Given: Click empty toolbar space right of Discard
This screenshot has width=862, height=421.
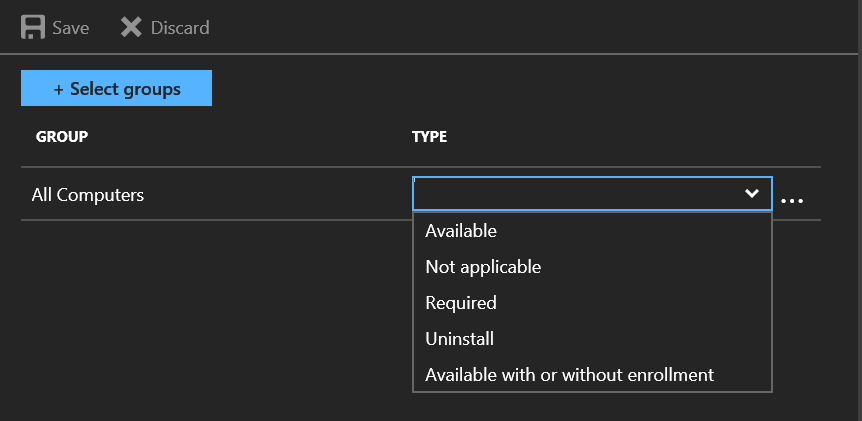Looking at the screenshot, I should (x=500, y=27).
